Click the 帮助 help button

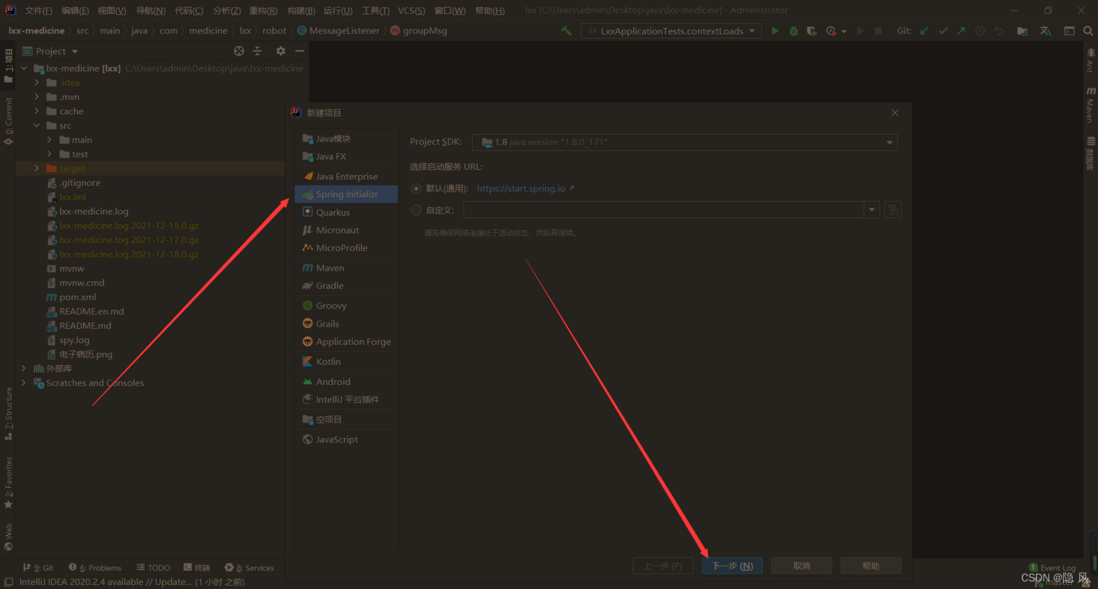click(x=871, y=566)
